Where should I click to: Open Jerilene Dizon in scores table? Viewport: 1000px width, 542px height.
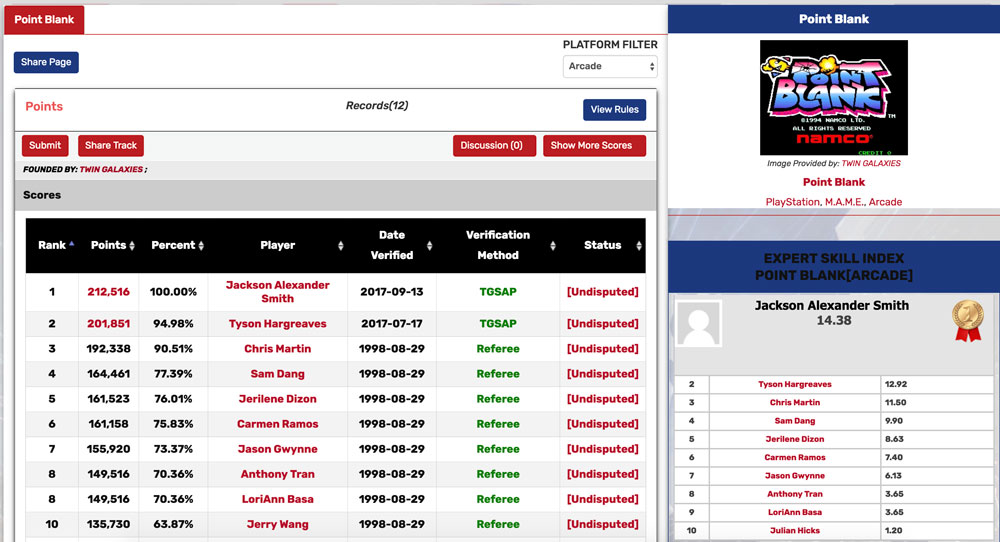click(277, 399)
